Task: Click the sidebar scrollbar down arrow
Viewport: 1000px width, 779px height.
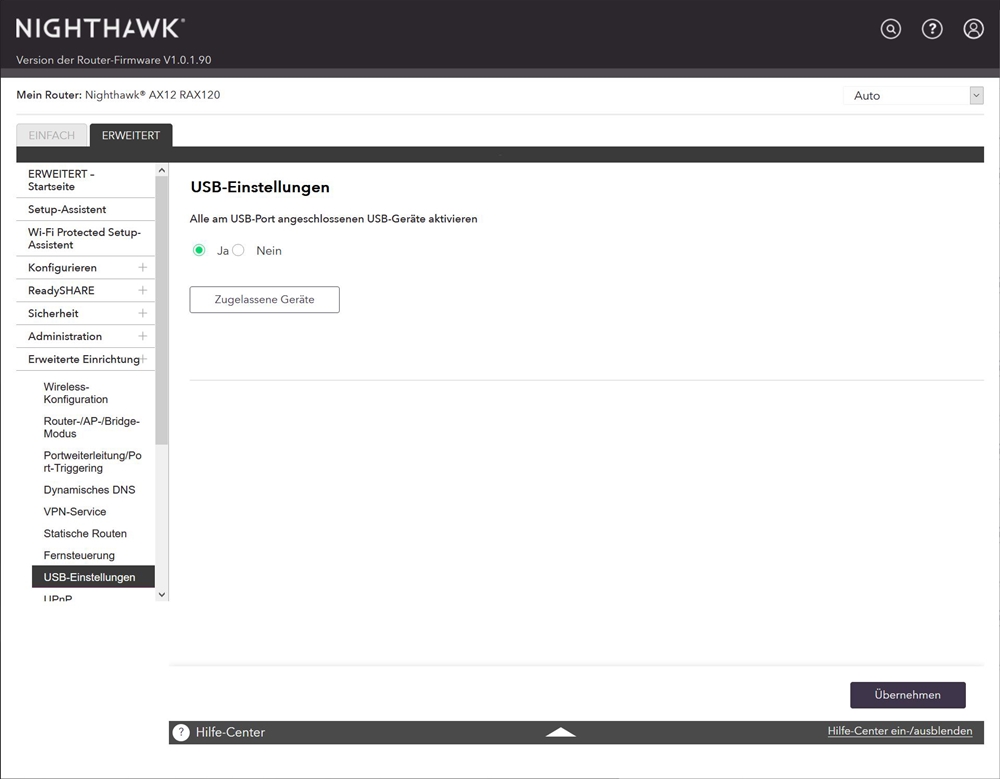Action: [162, 594]
